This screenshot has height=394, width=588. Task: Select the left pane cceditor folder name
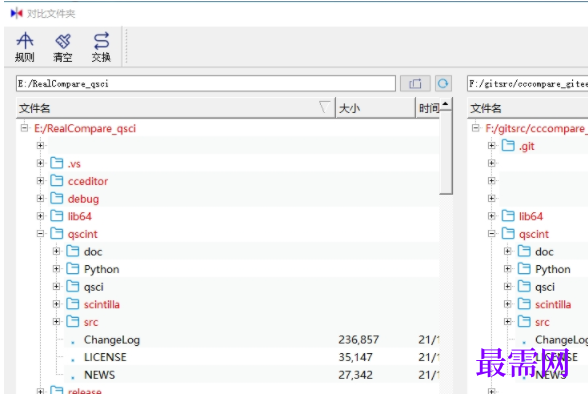88,181
